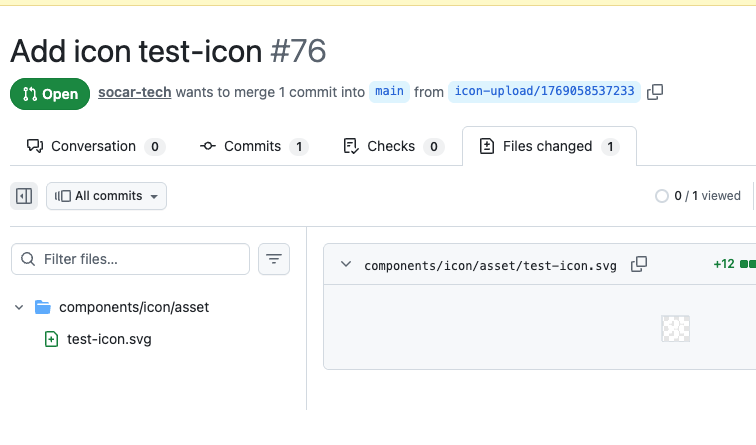This screenshot has width=756, height=445.
Task: Toggle the file tree sidebar icon
Action: tap(24, 196)
